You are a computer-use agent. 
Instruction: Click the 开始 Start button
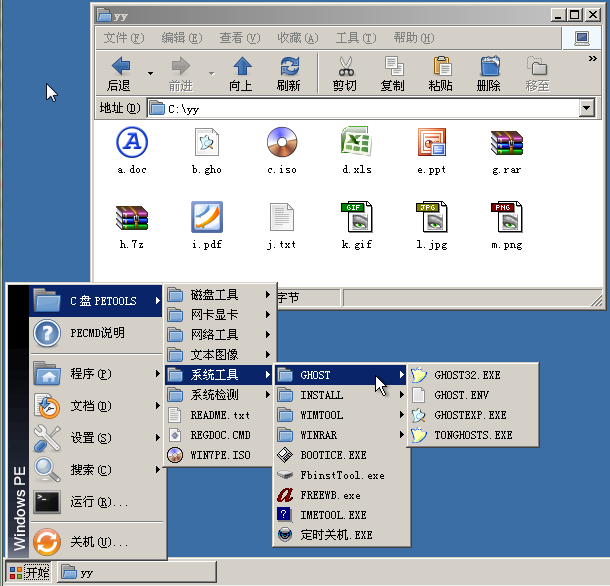(30, 572)
